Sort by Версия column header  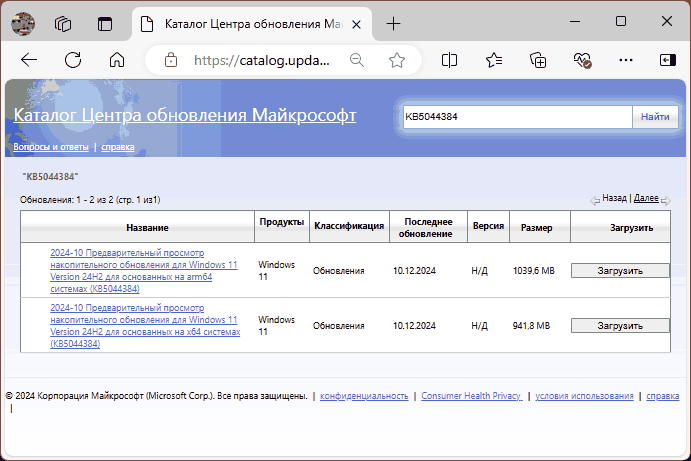click(488, 226)
